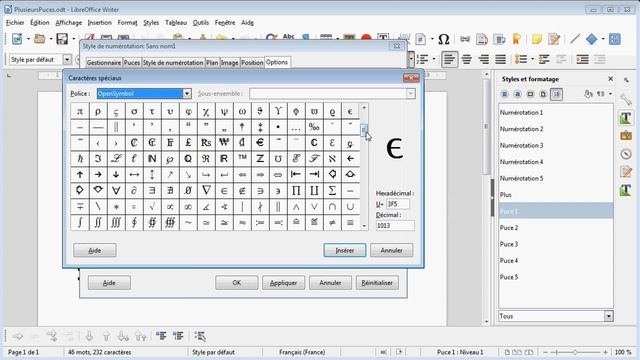640x360 pixels.
Task: Click the Save floppy disk icon
Action: [x=62, y=39]
